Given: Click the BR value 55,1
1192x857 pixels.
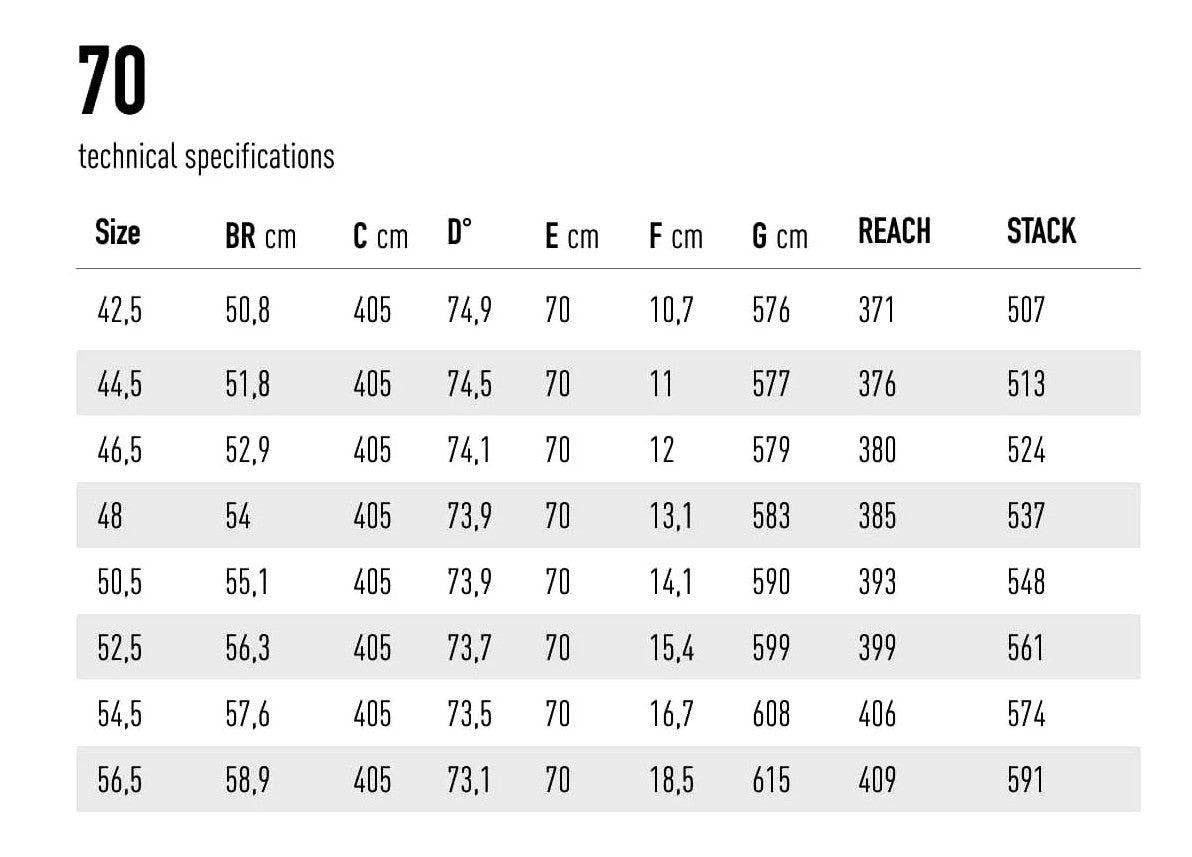Looking at the screenshot, I should point(247,582).
